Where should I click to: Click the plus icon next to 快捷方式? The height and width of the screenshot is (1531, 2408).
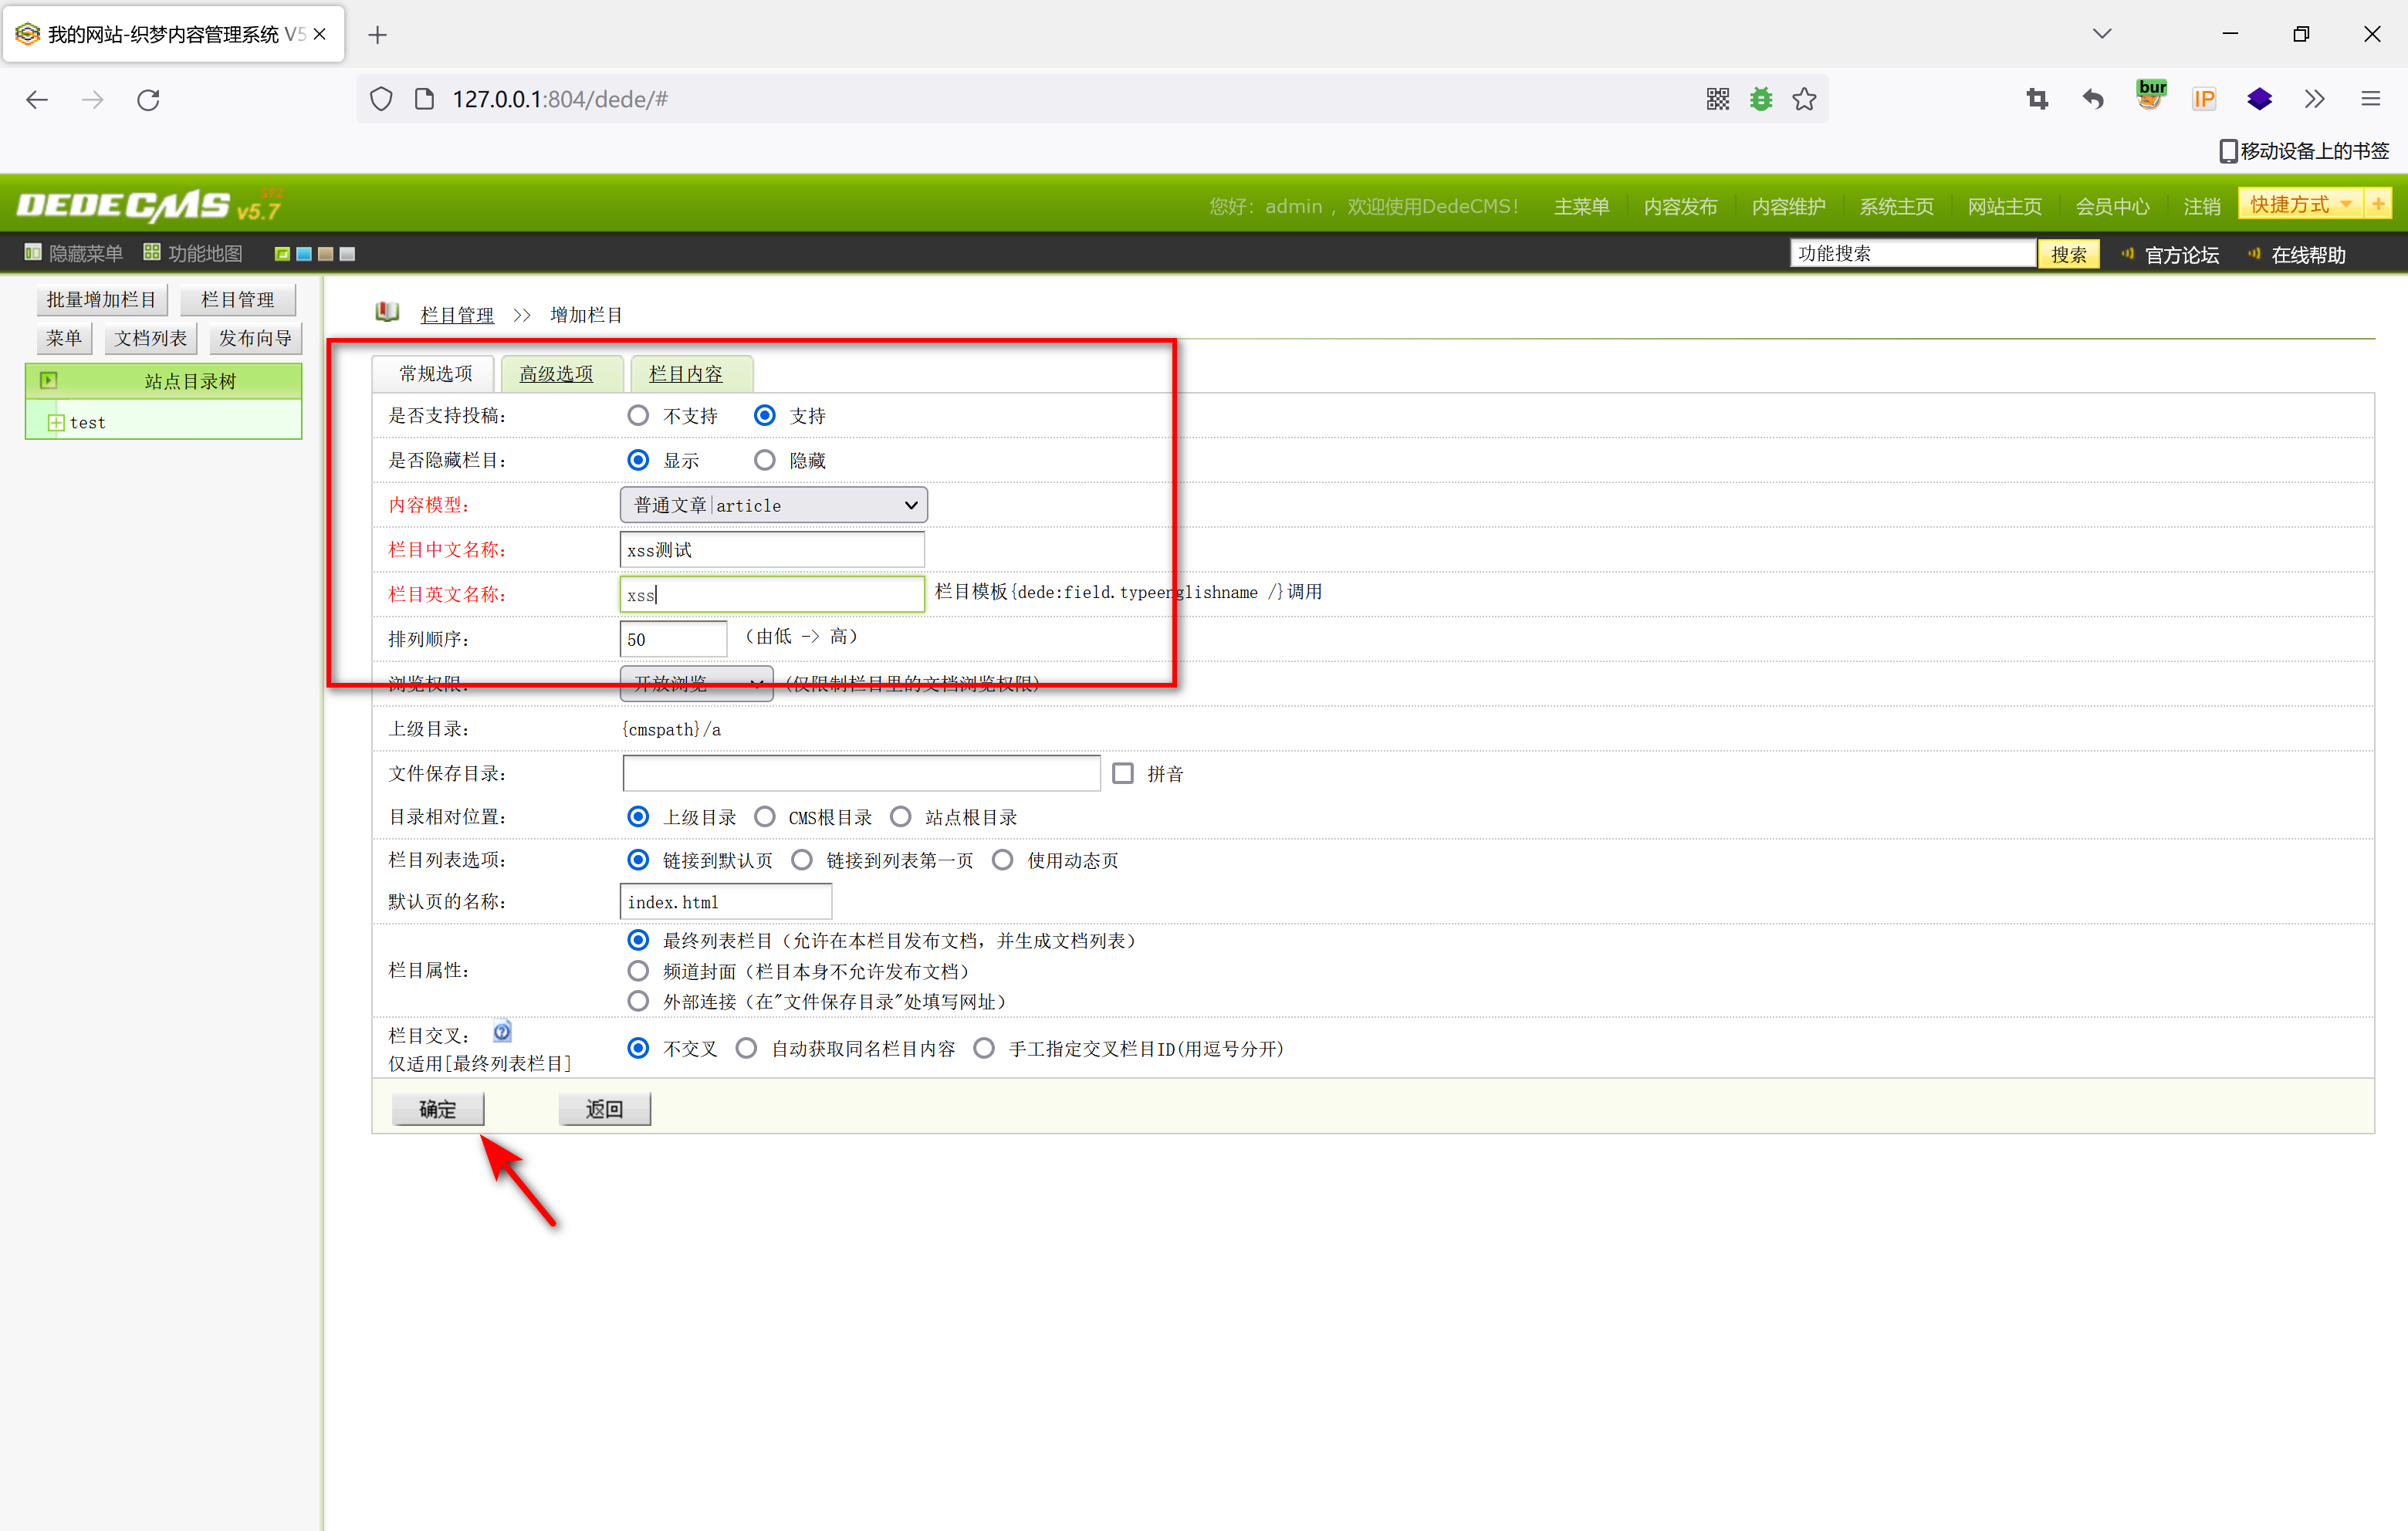tap(2379, 204)
